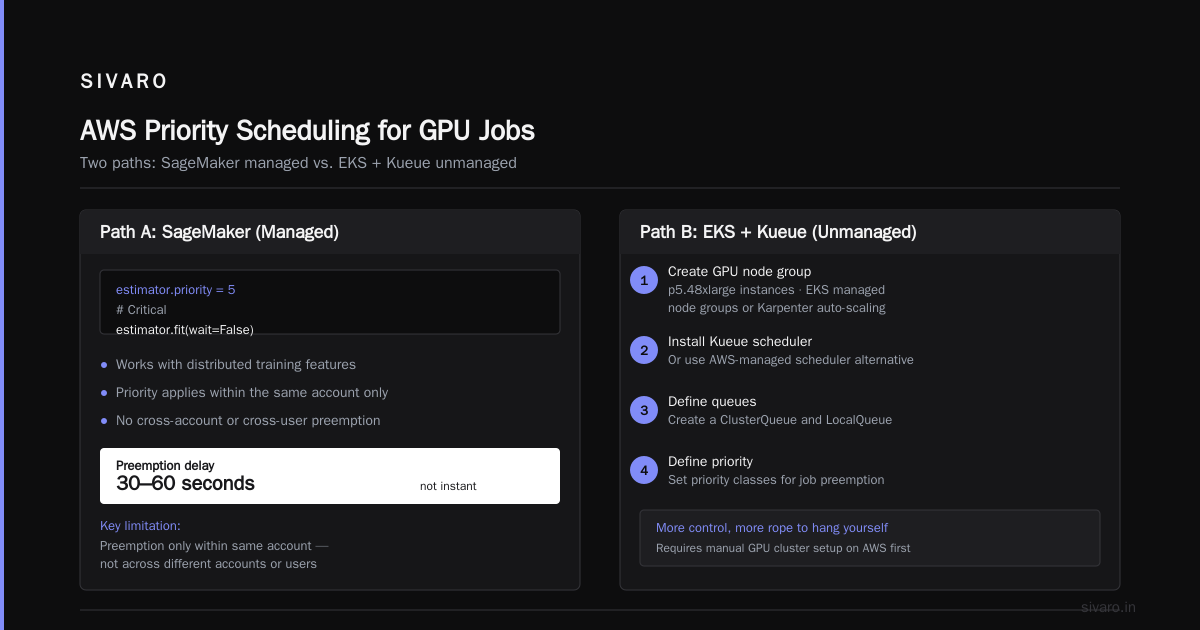Click Requires manual GPU cluster setup on AWS first

pyautogui.click(x=783, y=548)
